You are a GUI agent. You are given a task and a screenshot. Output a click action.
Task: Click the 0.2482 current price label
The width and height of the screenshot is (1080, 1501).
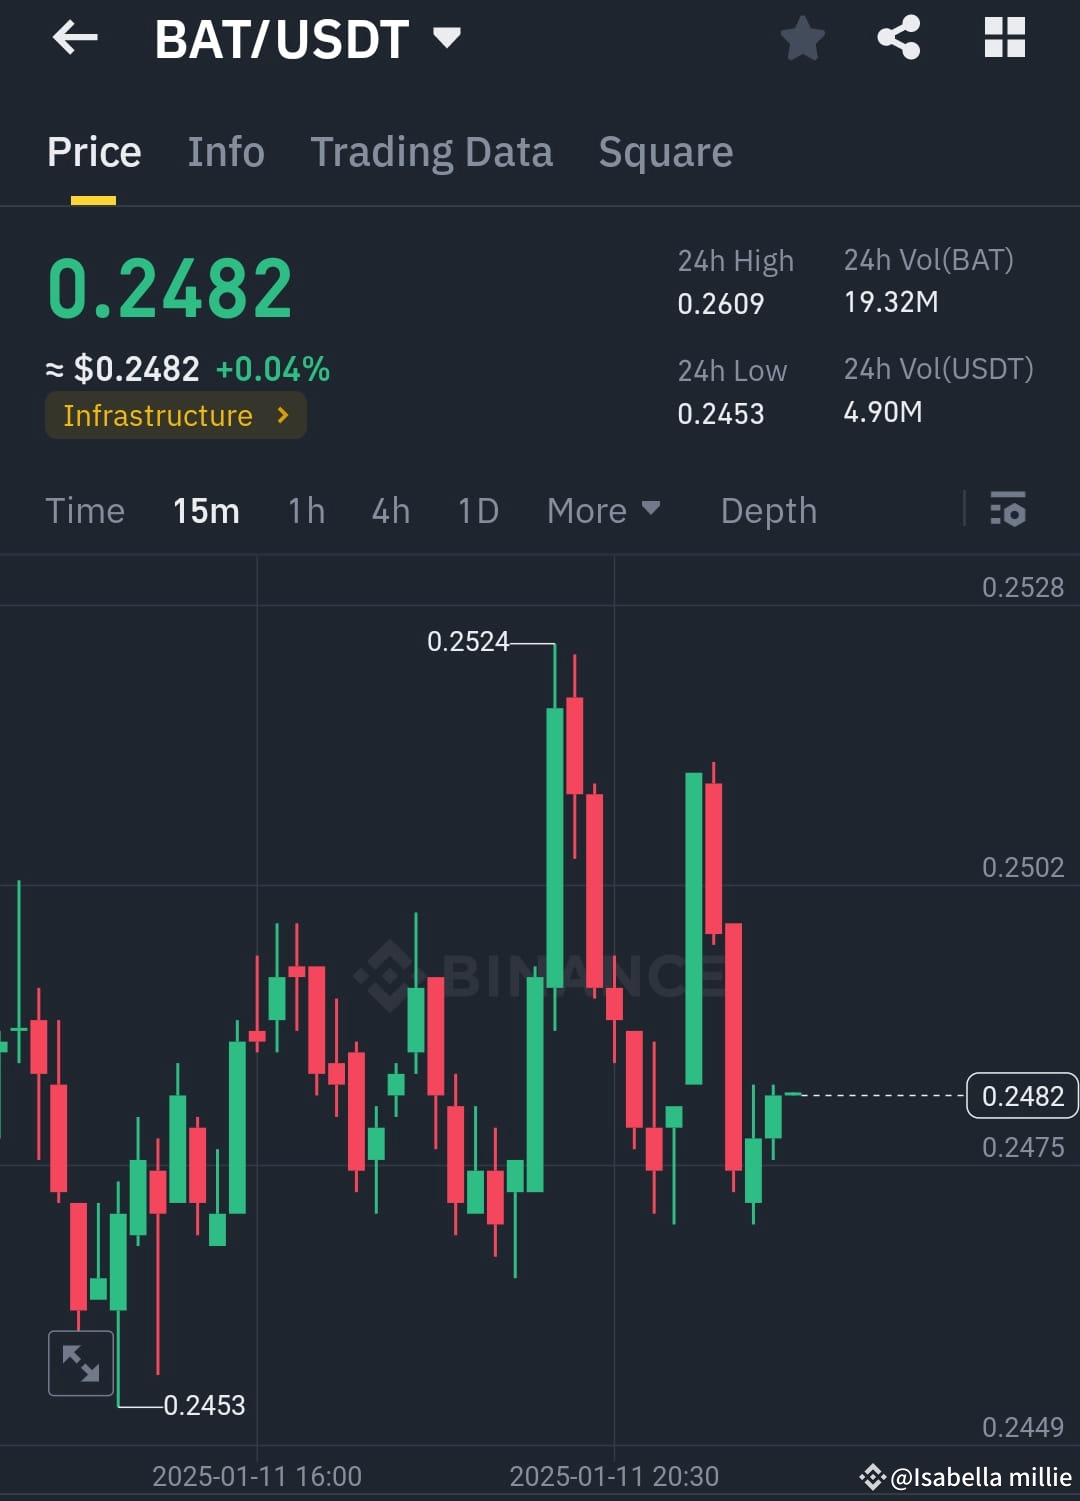(1021, 1096)
